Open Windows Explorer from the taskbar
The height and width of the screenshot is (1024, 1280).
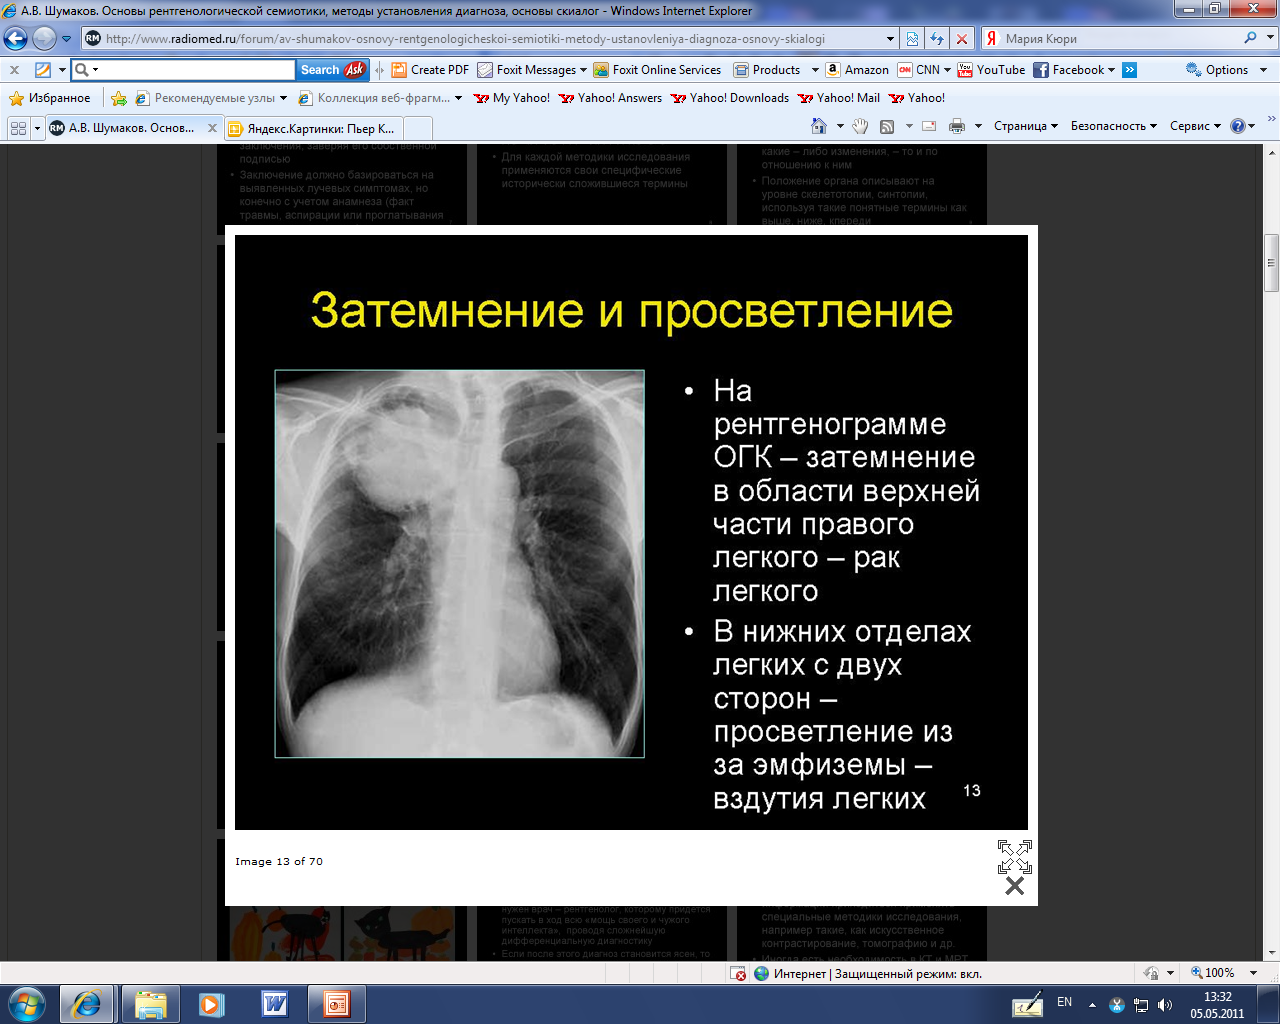click(x=150, y=1004)
